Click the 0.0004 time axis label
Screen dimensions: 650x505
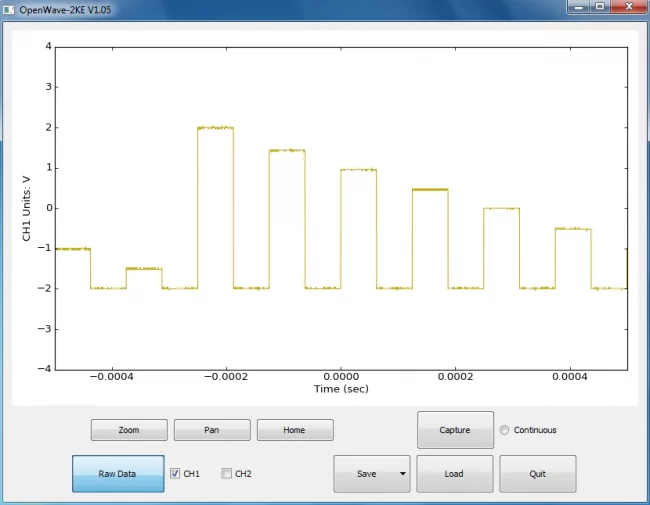(x=570, y=376)
